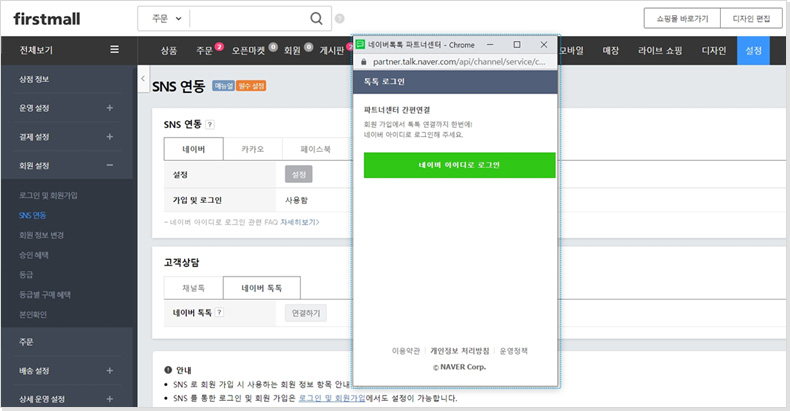The image size is (790, 411).
Task: Toggle the 전체보기 hamburger menu icon
Action: tap(114, 49)
